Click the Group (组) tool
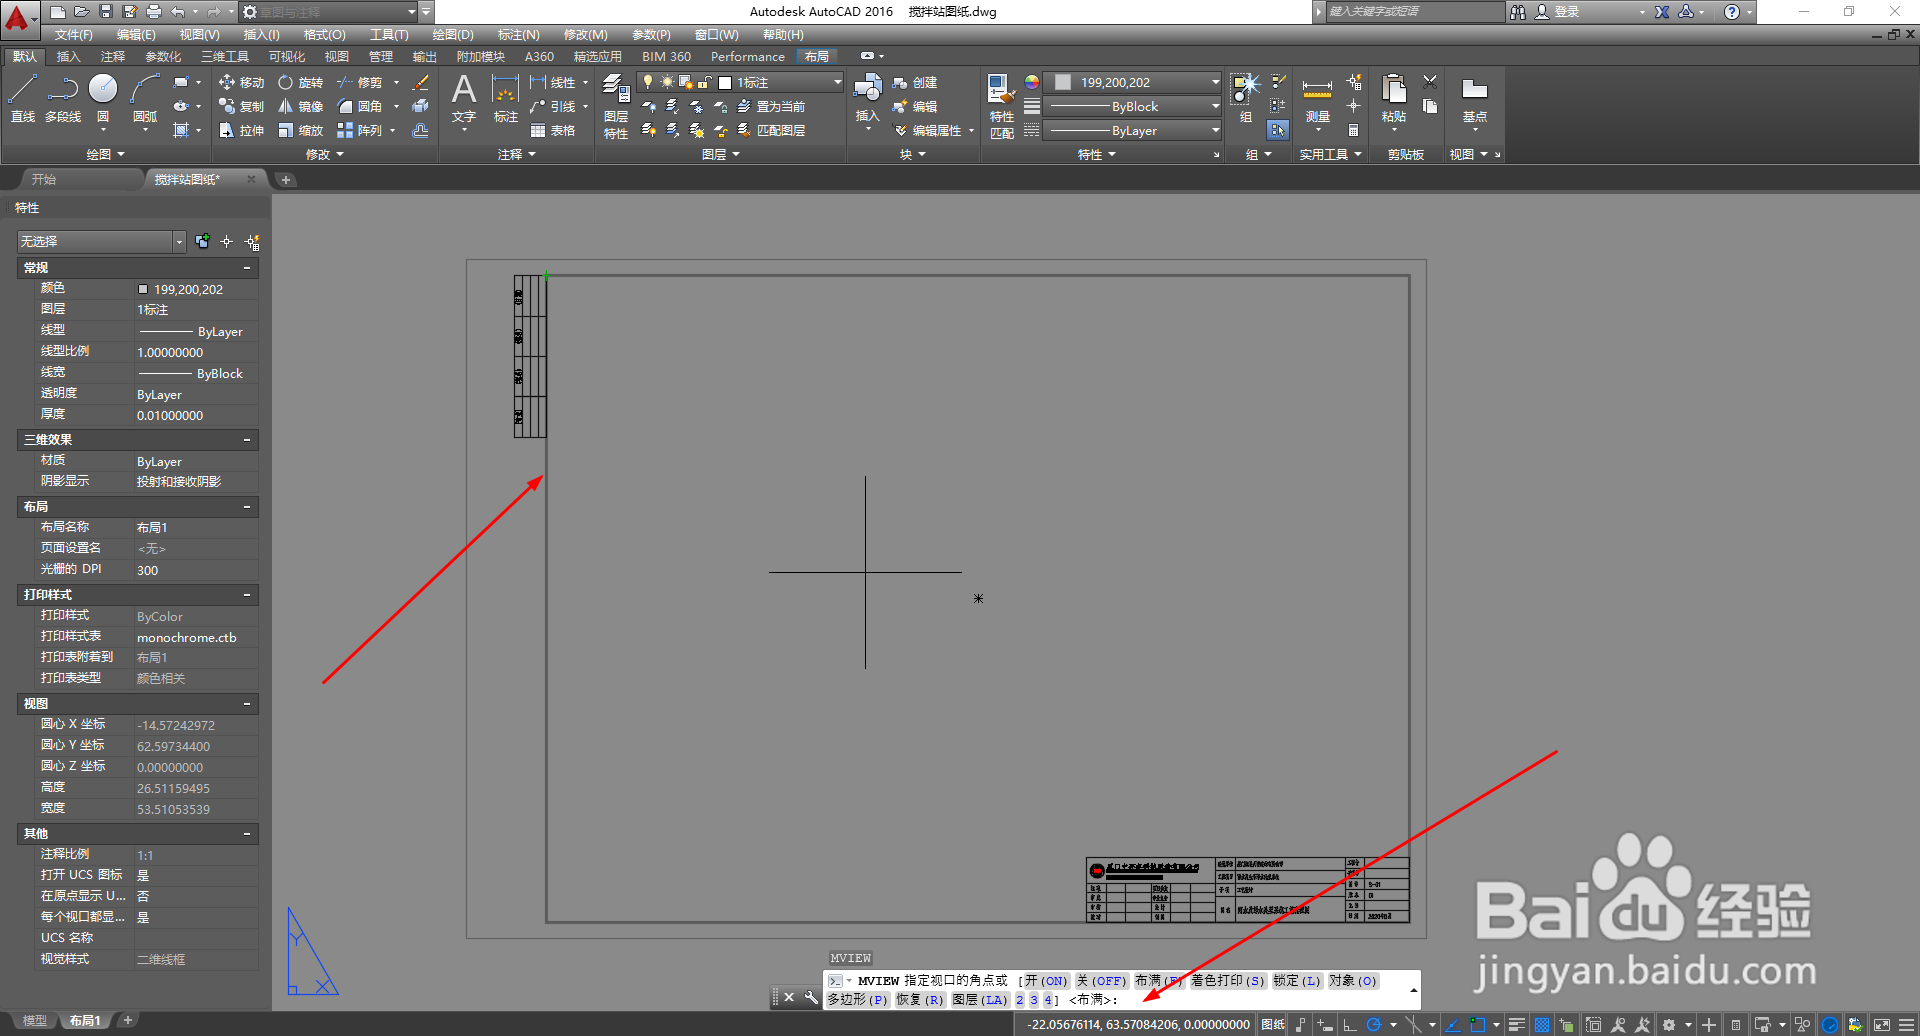 1246,98
